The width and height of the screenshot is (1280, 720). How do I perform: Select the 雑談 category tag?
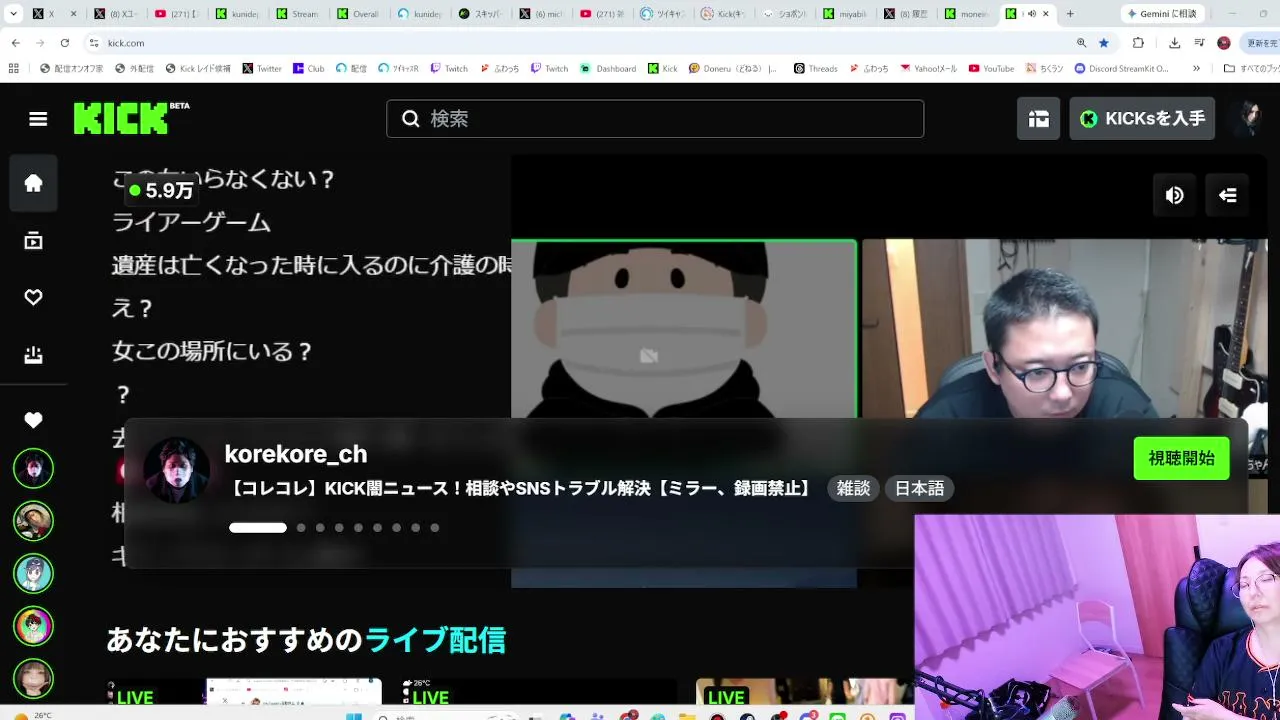[853, 488]
